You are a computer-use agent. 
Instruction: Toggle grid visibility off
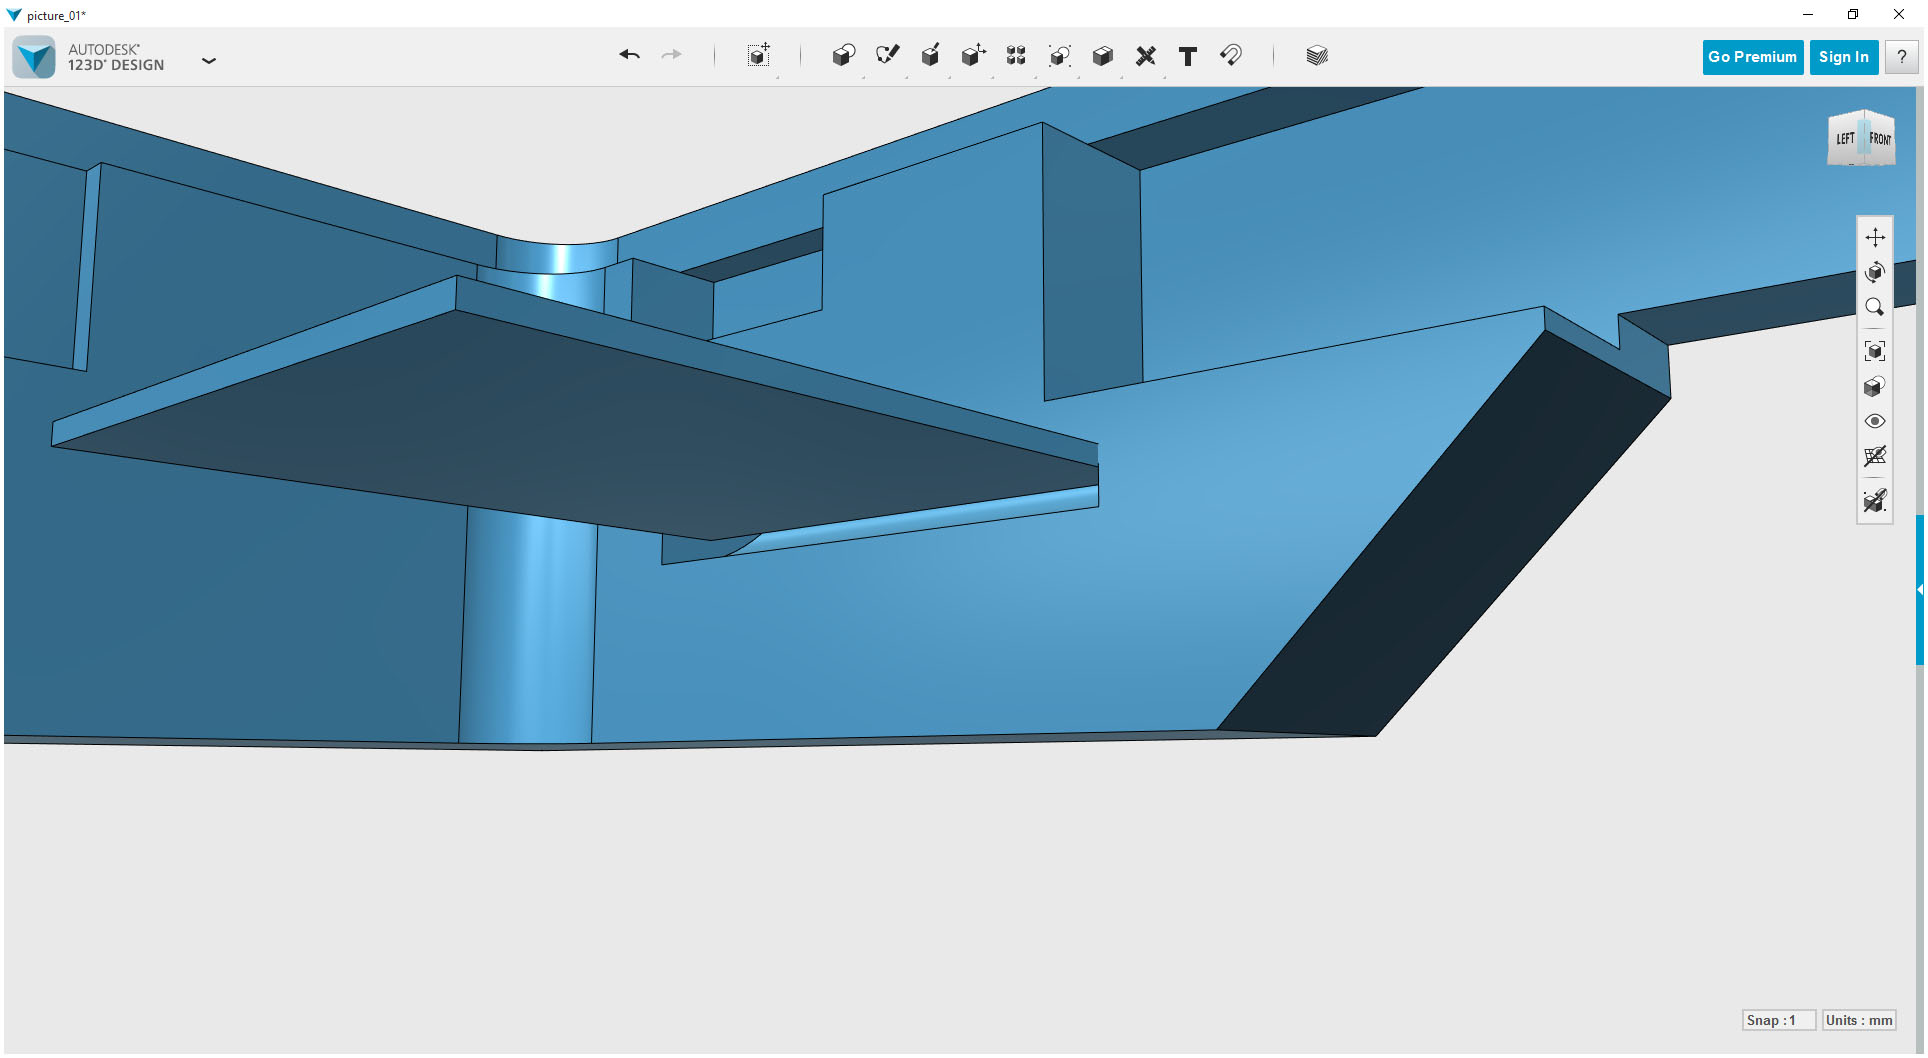tap(1876, 457)
